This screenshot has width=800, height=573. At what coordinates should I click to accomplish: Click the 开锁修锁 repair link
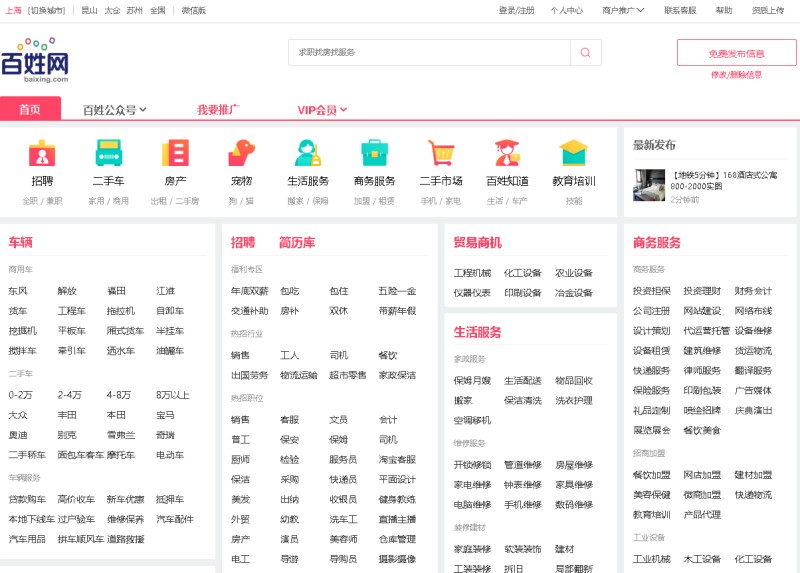[472, 465]
